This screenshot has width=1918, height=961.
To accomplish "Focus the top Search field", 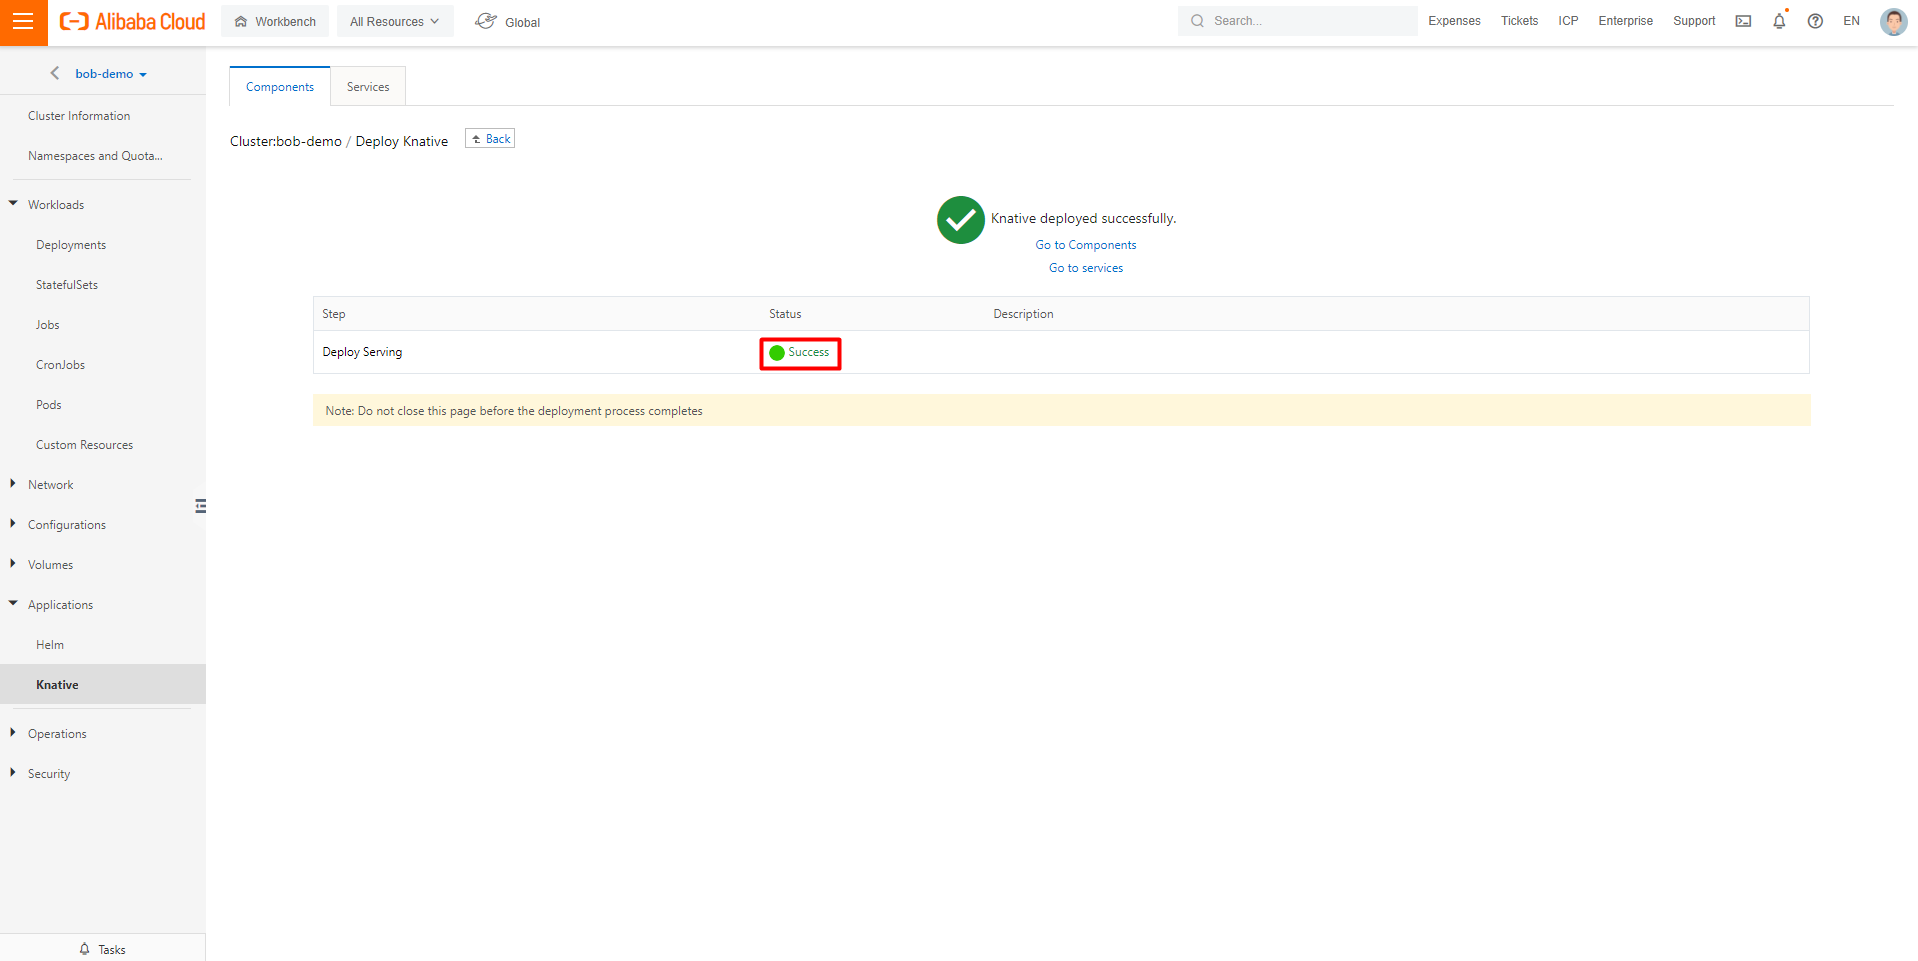I will click(x=1297, y=21).
